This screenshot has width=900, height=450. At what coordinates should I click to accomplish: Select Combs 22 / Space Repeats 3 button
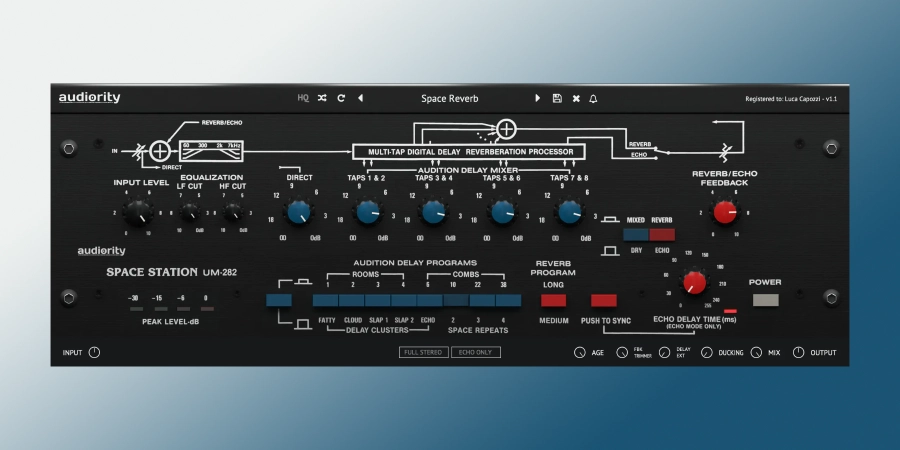click(x=482, y=300)
